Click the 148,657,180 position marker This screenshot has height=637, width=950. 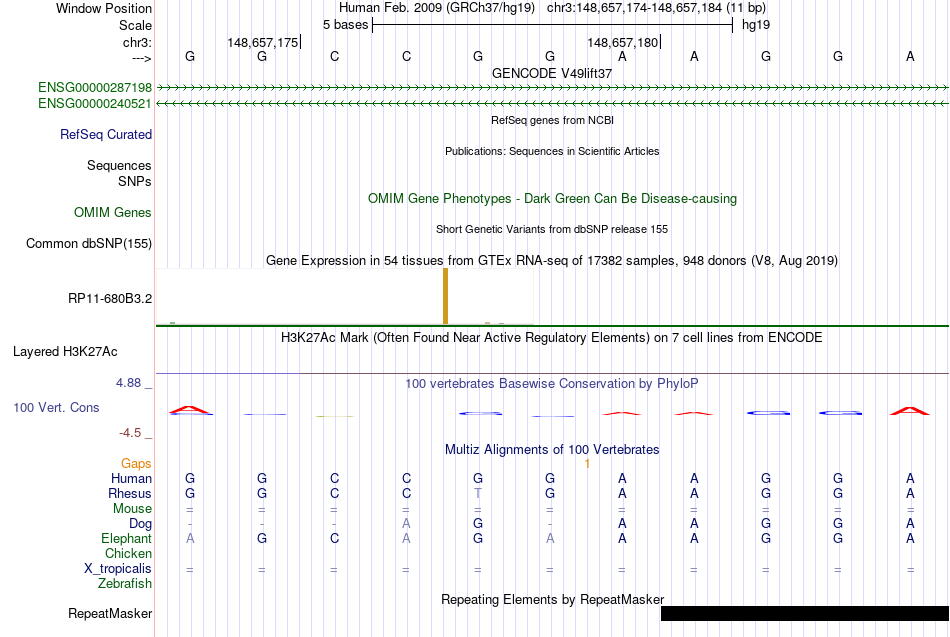point(623,42)
